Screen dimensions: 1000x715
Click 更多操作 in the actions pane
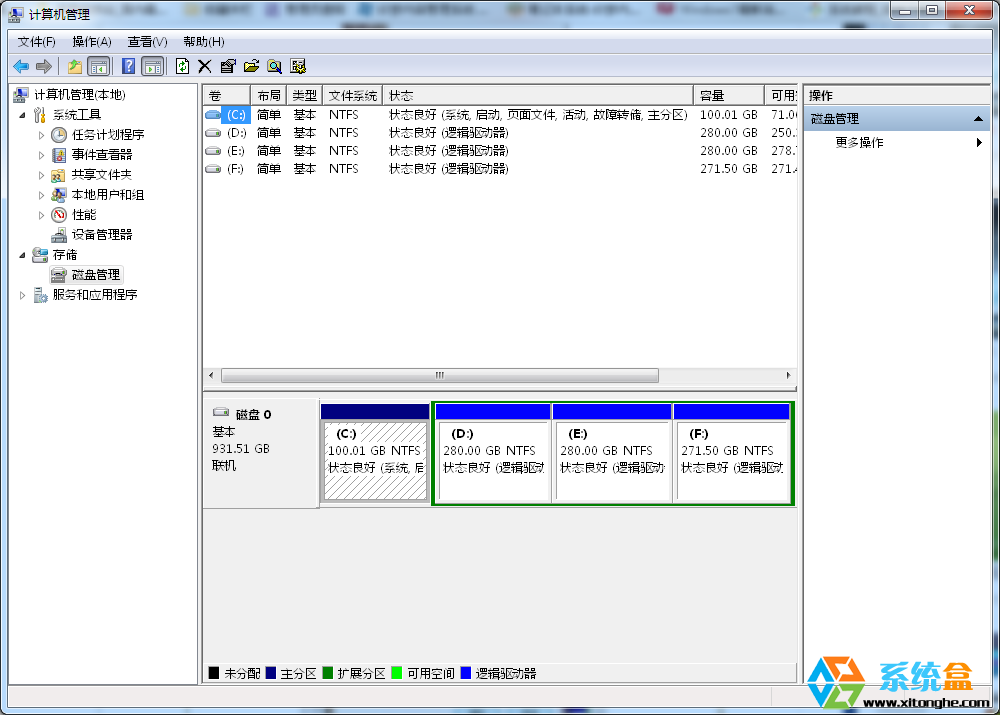pyautogui.click(x=859, y=143)
